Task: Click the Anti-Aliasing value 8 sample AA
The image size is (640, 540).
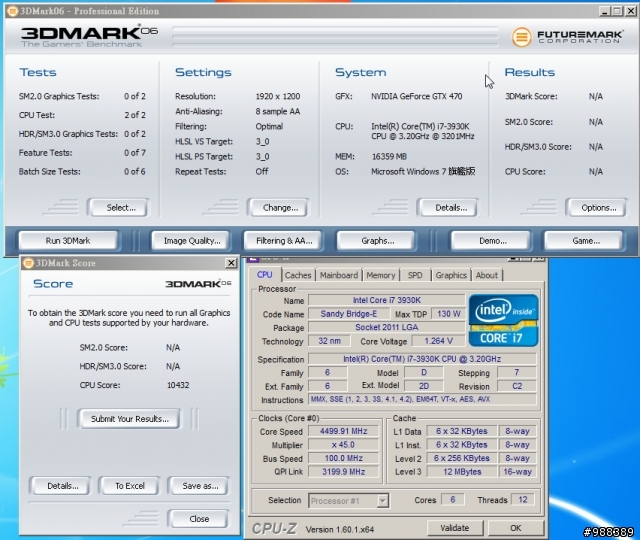Action: click(x=278, y=111)
